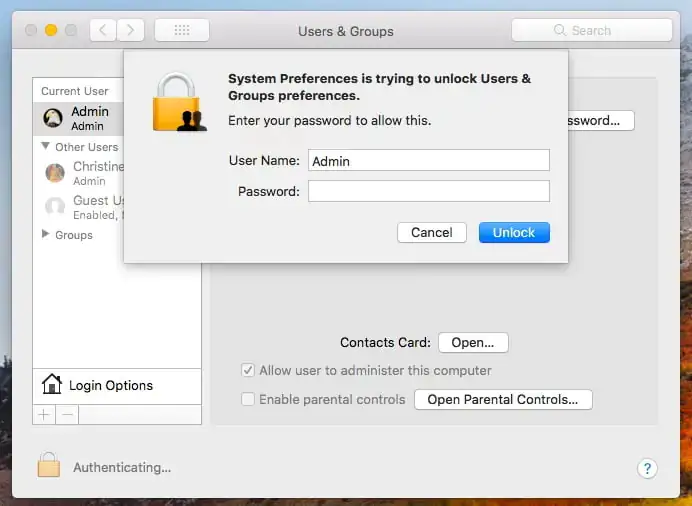Toggle Allow user to administer this computer
Screen dimensions: 692x506
click(248, 370)
